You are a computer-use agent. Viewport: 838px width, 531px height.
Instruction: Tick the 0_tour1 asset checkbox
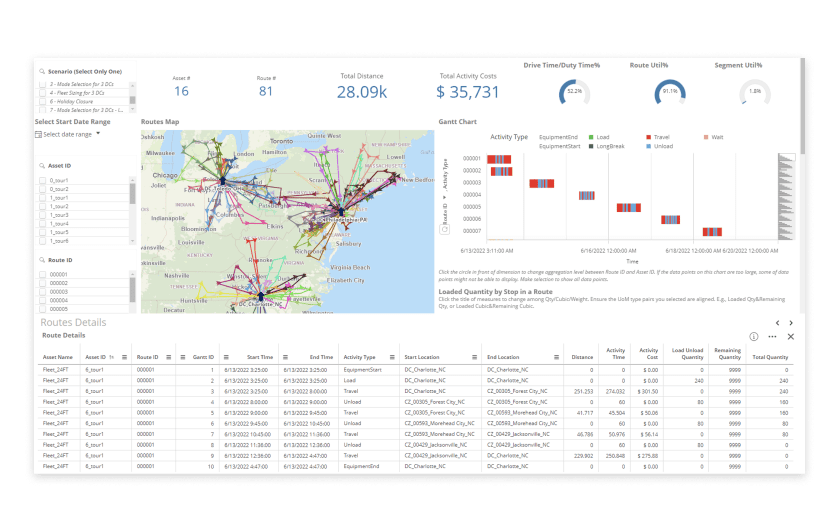(42, 181)
